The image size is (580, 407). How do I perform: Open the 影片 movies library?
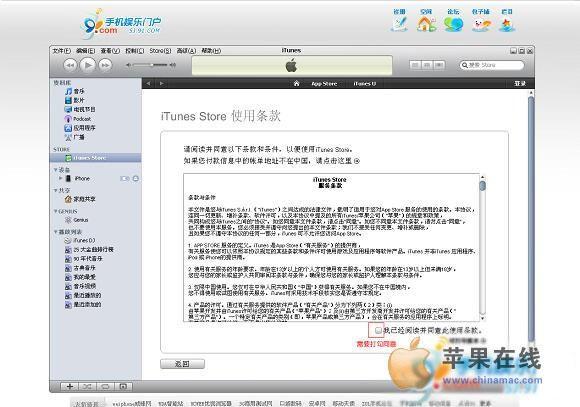click(x=75, y=100)
